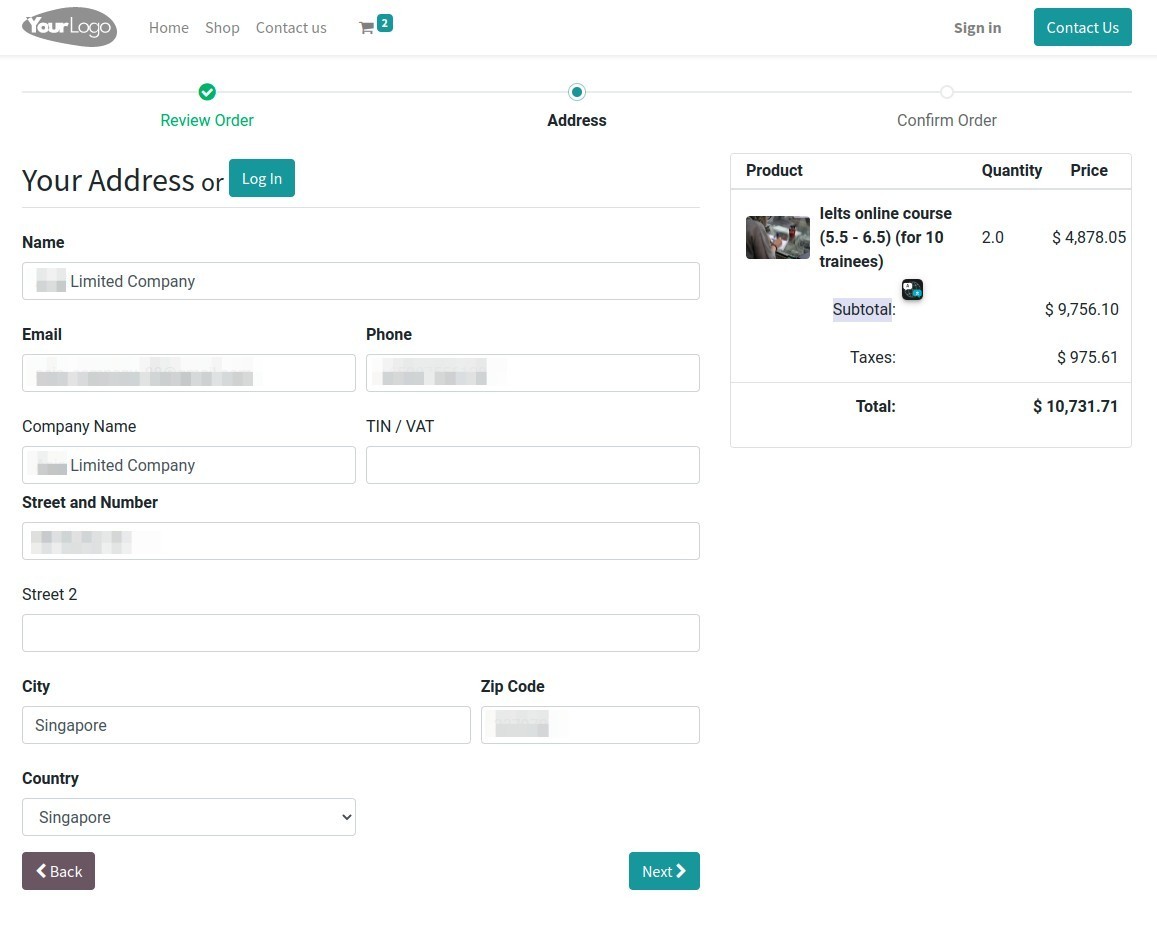Click the Sign in link

point(977,28)
